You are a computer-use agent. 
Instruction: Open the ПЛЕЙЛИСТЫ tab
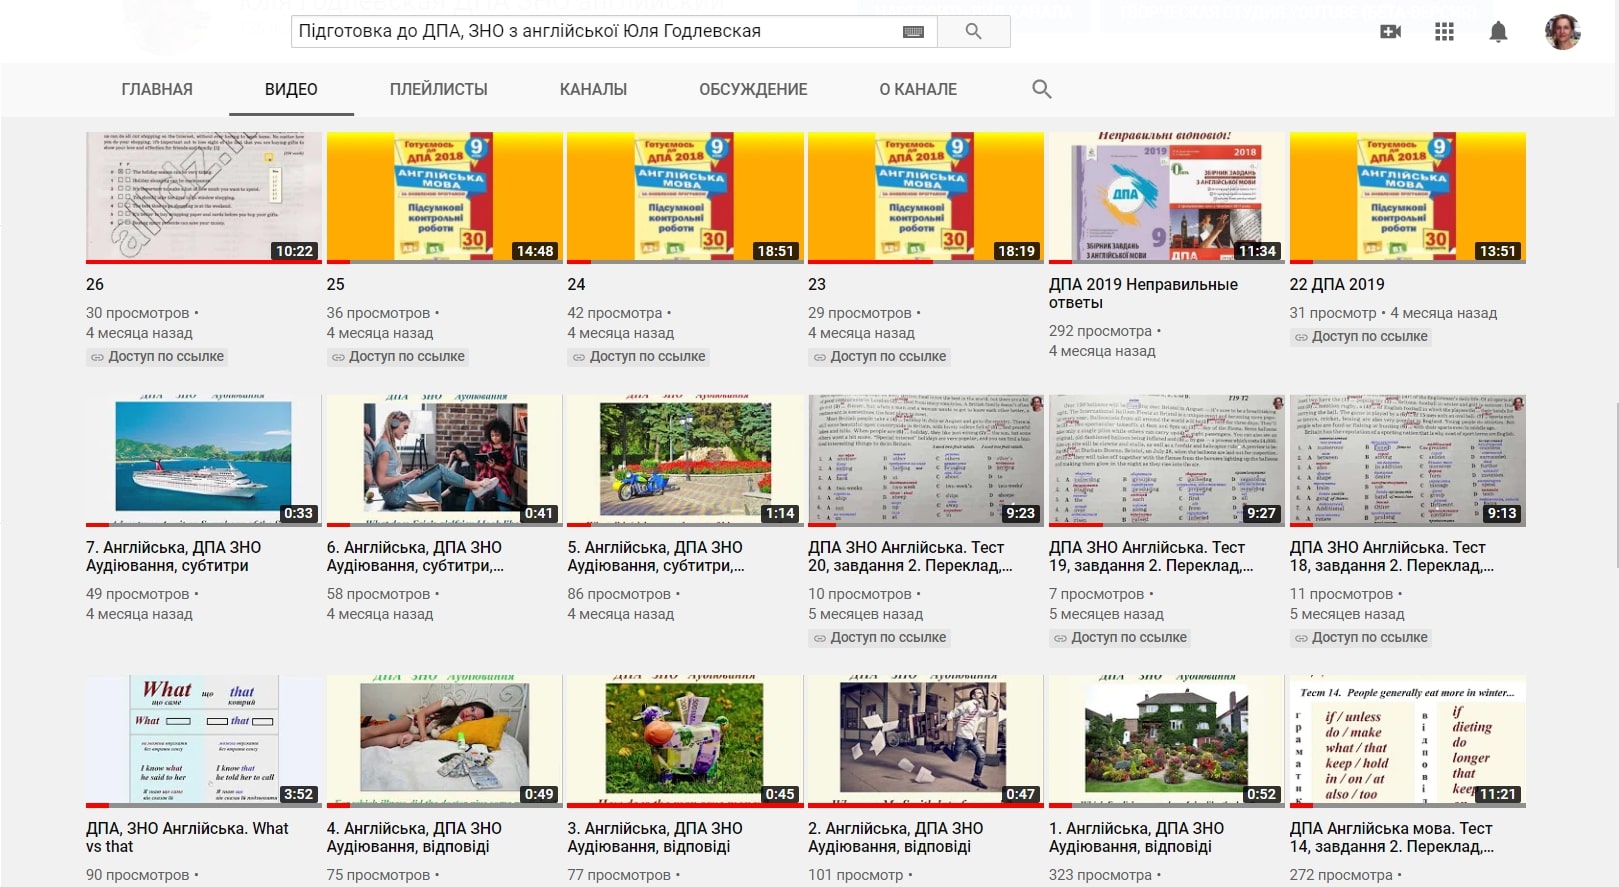point(438,89)
